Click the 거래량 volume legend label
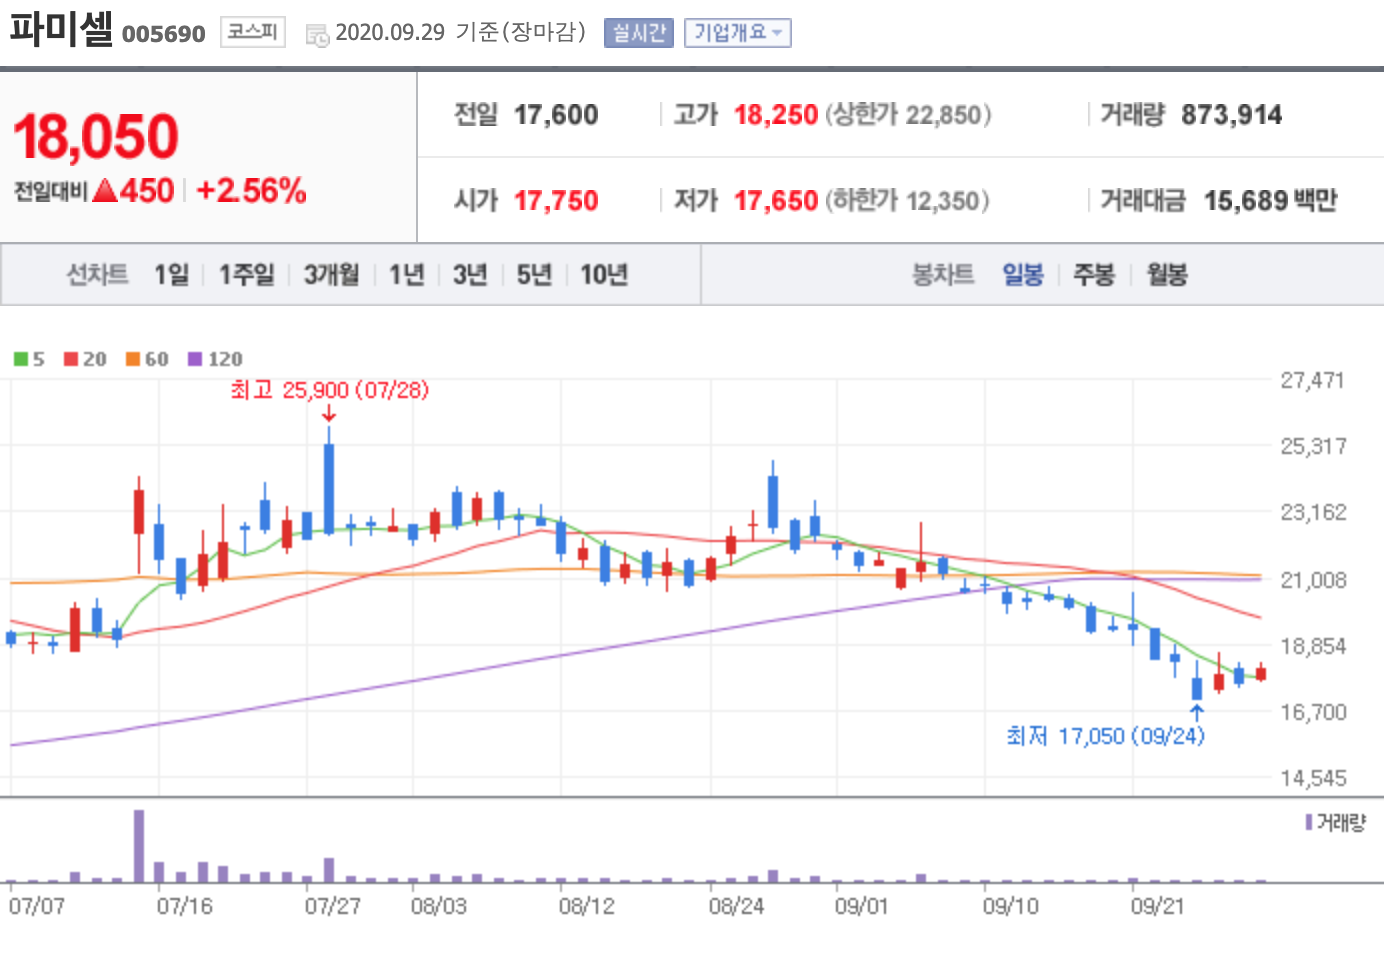Image resolution: width=1384 pixels, height=956 pixels. (x=1341, y=823)
